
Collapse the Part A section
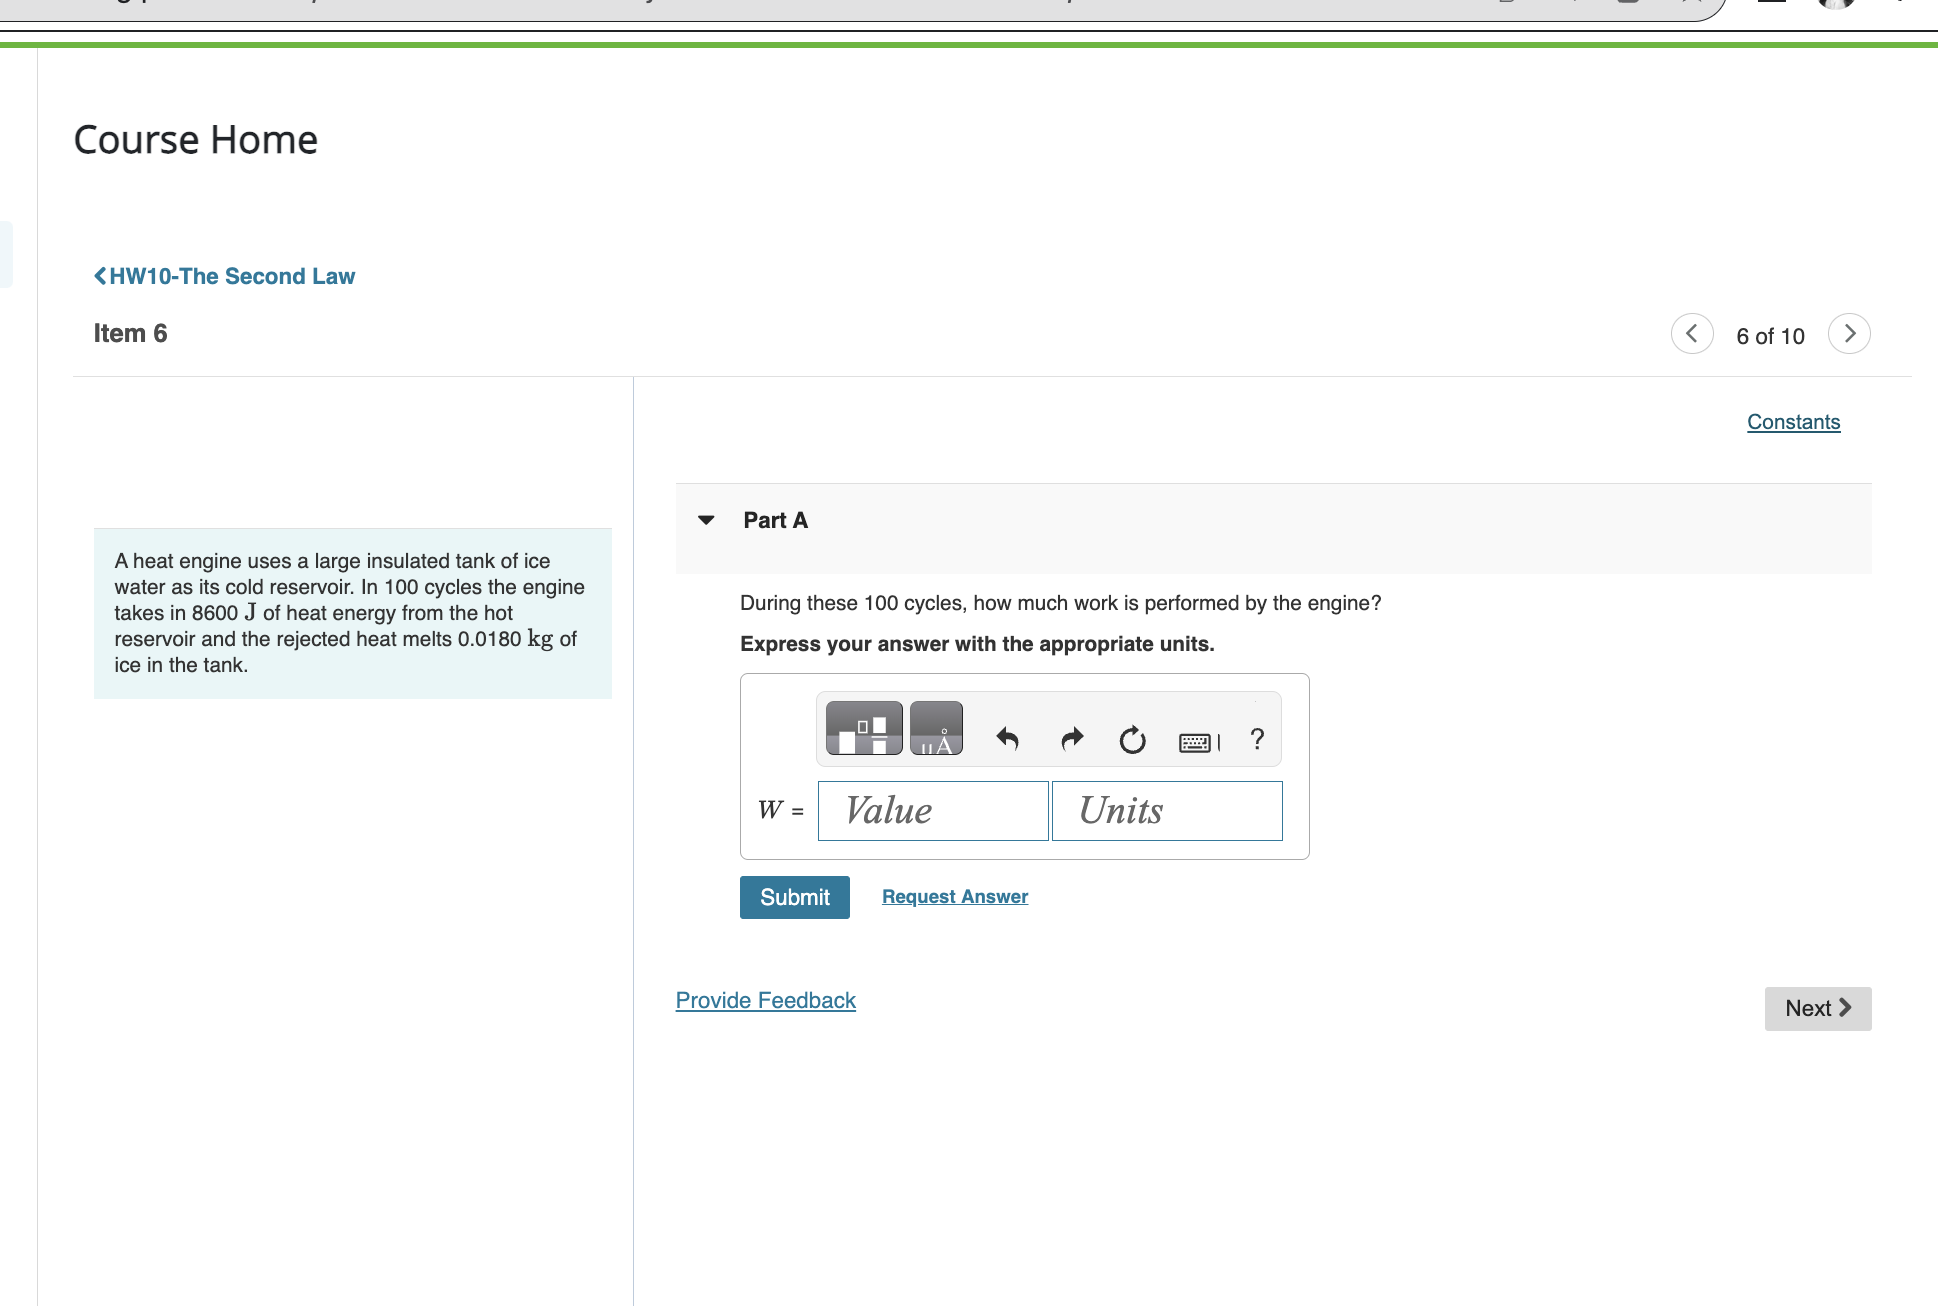pyautogui.click(x=706, y=520)
